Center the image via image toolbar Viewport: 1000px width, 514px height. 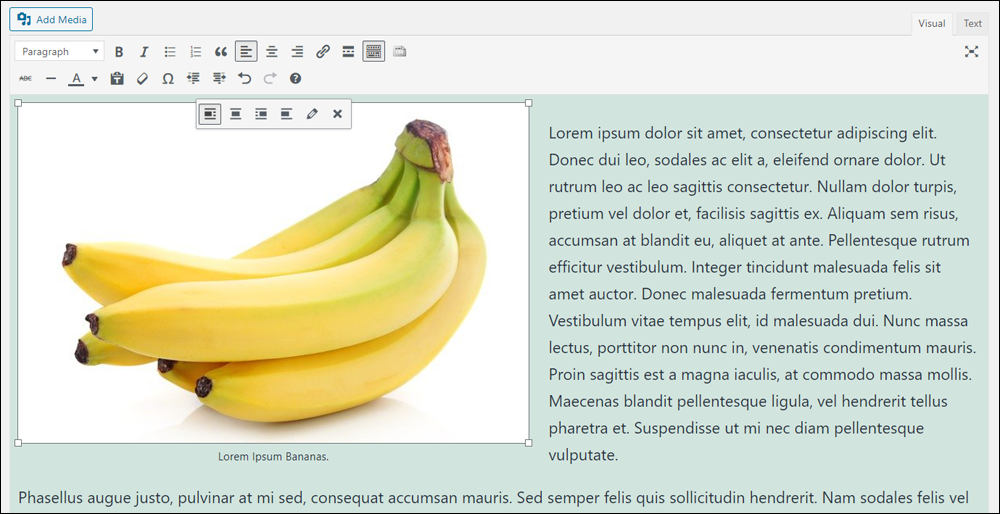click(x=235, y=114)
